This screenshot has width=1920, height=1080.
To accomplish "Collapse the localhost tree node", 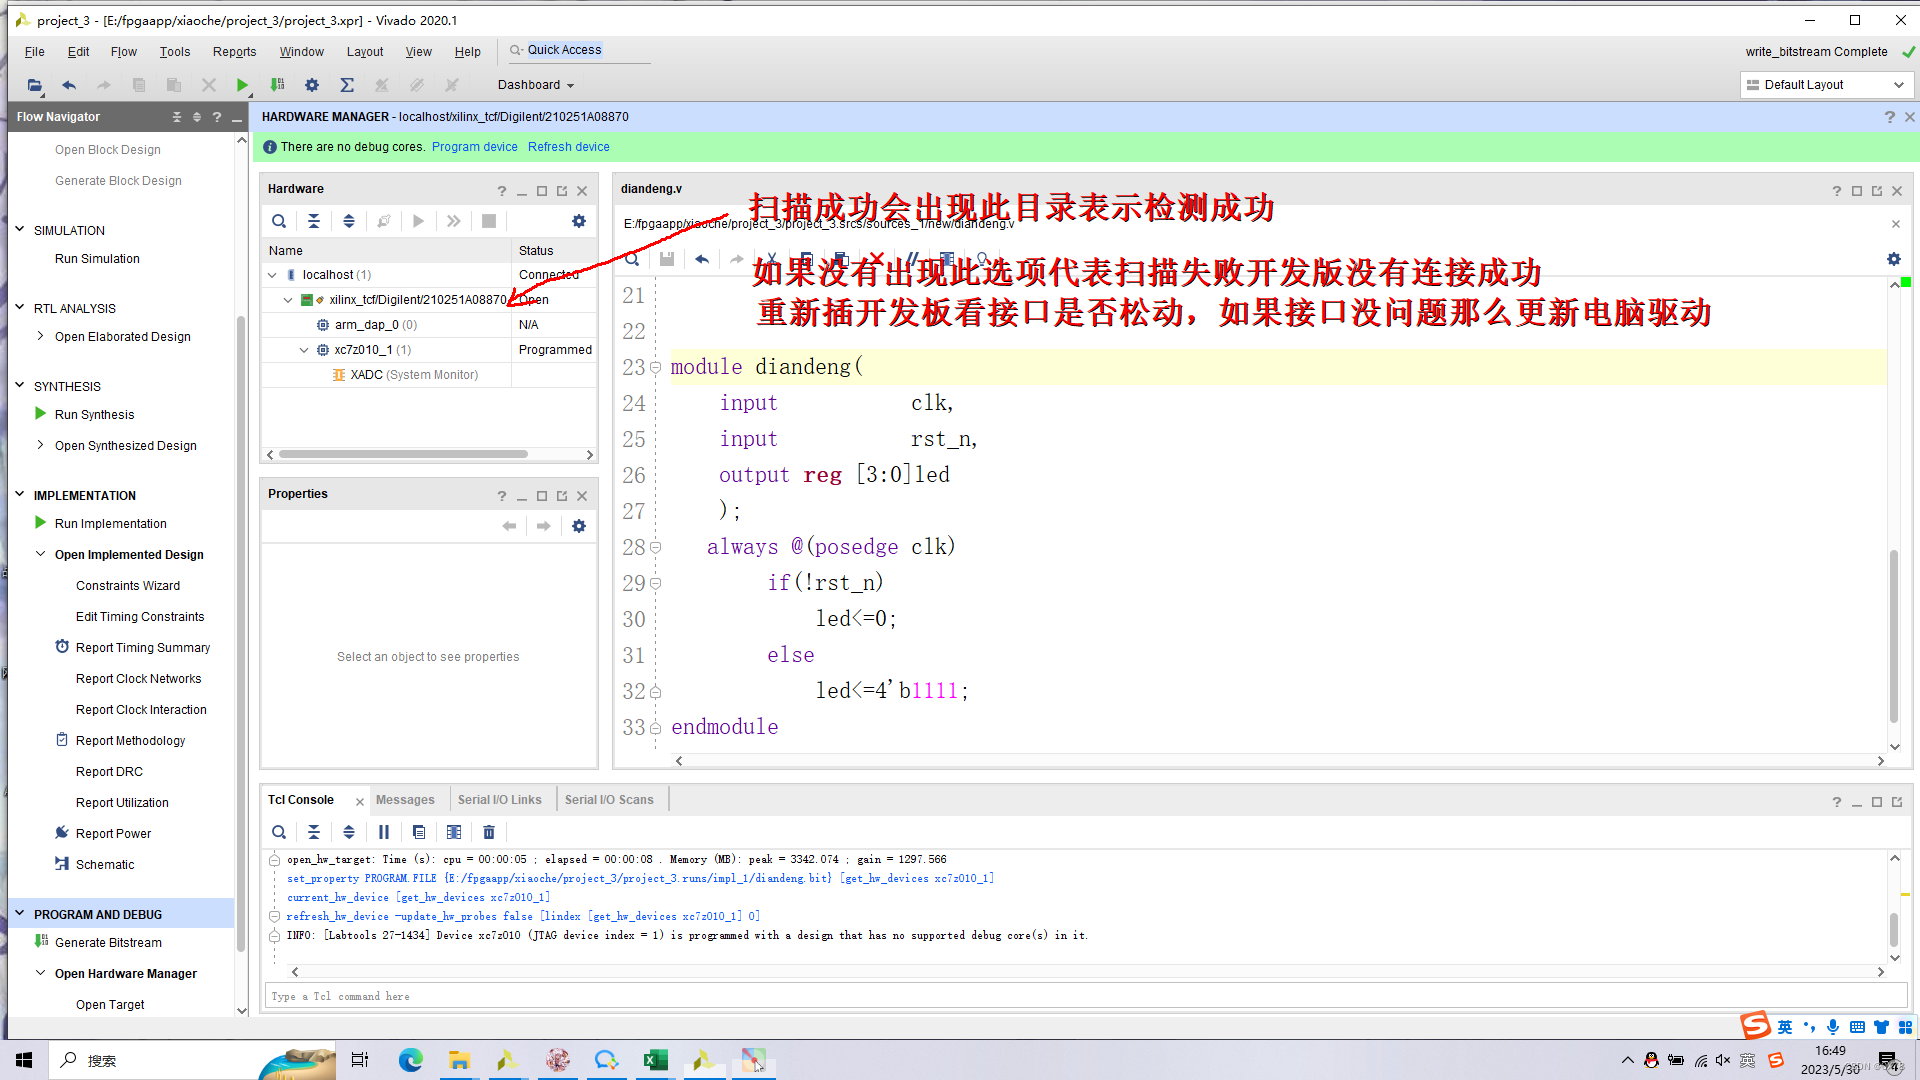I will [272, 275].
